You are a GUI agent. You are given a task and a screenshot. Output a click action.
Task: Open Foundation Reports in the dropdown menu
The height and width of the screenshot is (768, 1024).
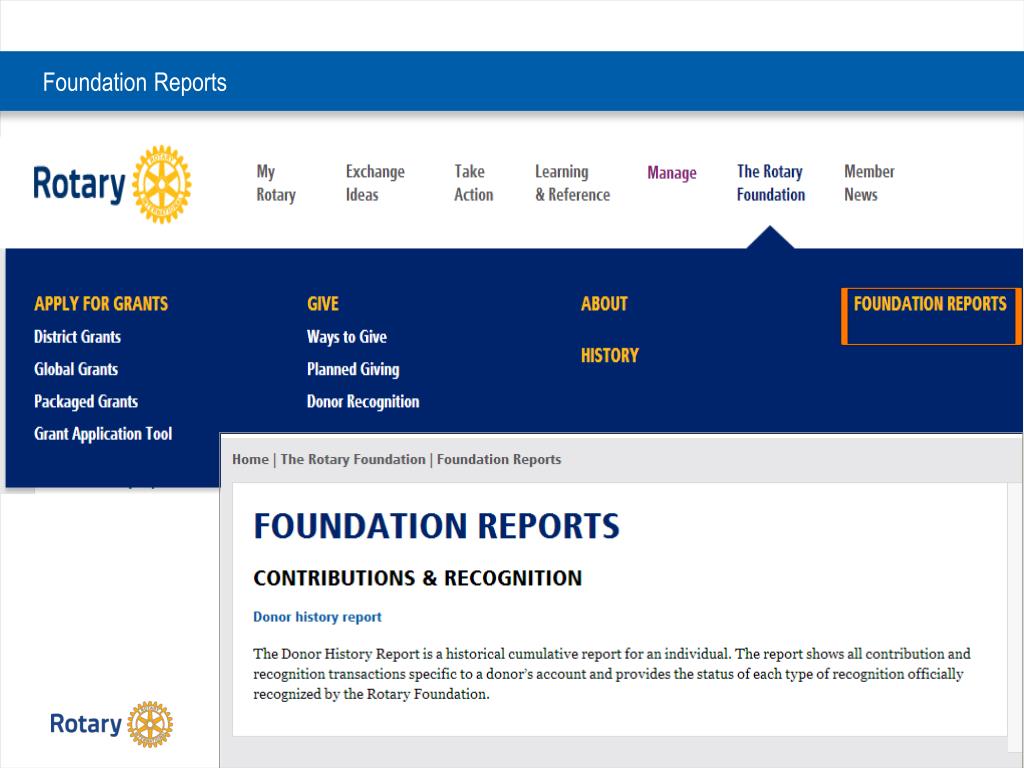tap(930, 304)
